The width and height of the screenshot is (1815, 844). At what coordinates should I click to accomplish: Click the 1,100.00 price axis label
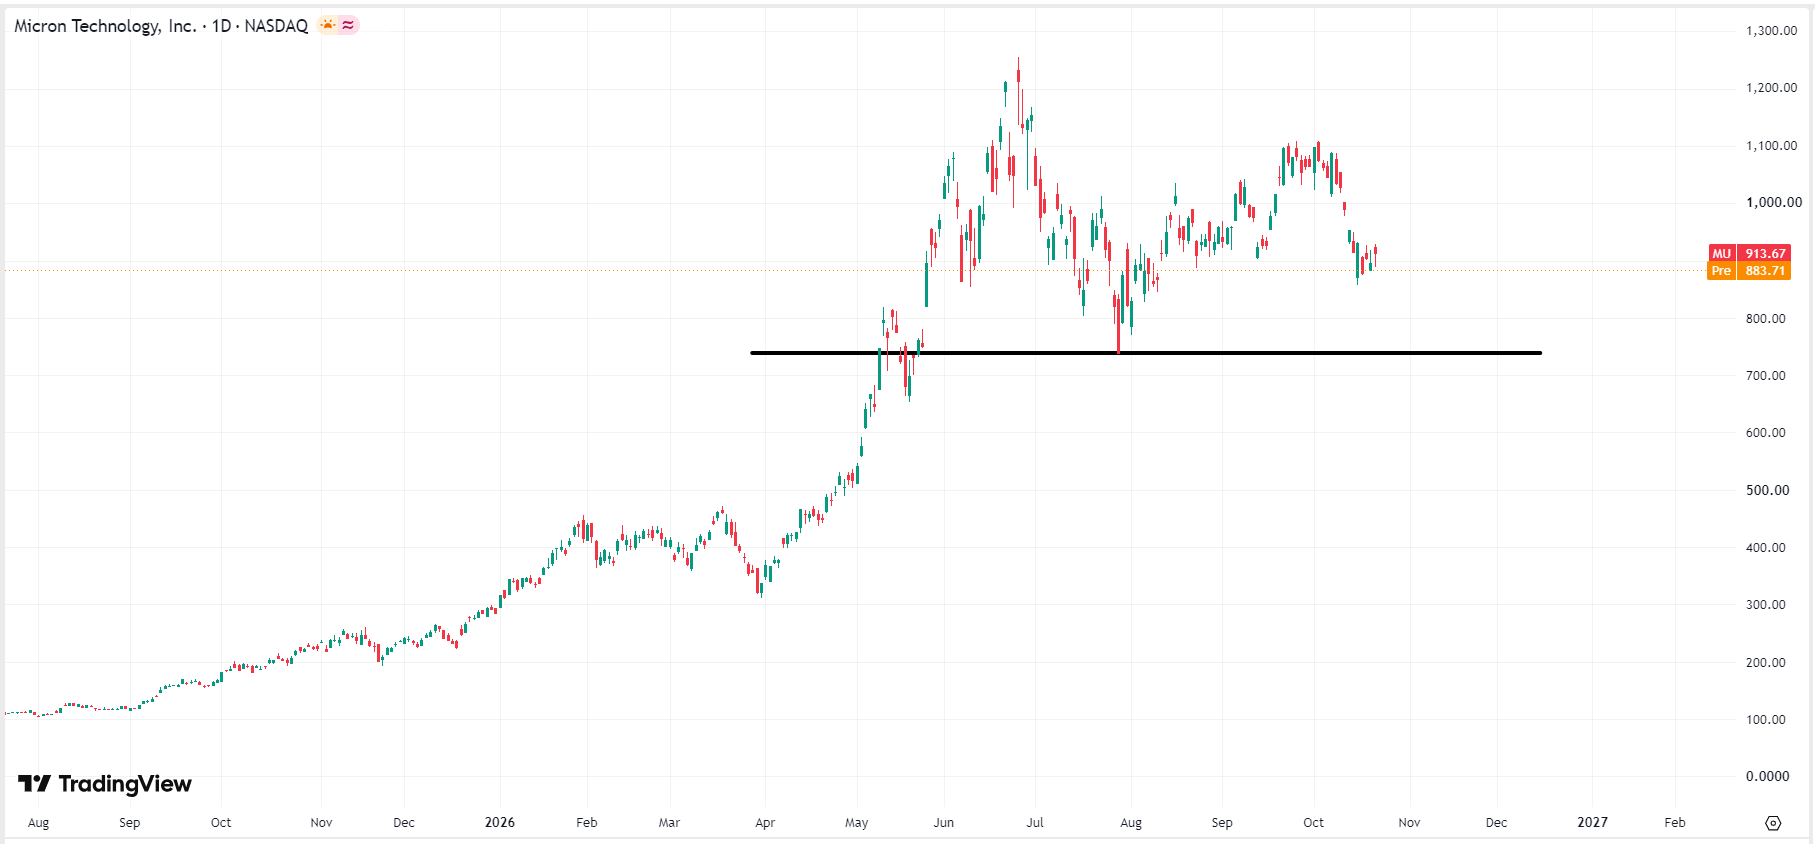pyautogui.click(x=1771, y=146)
